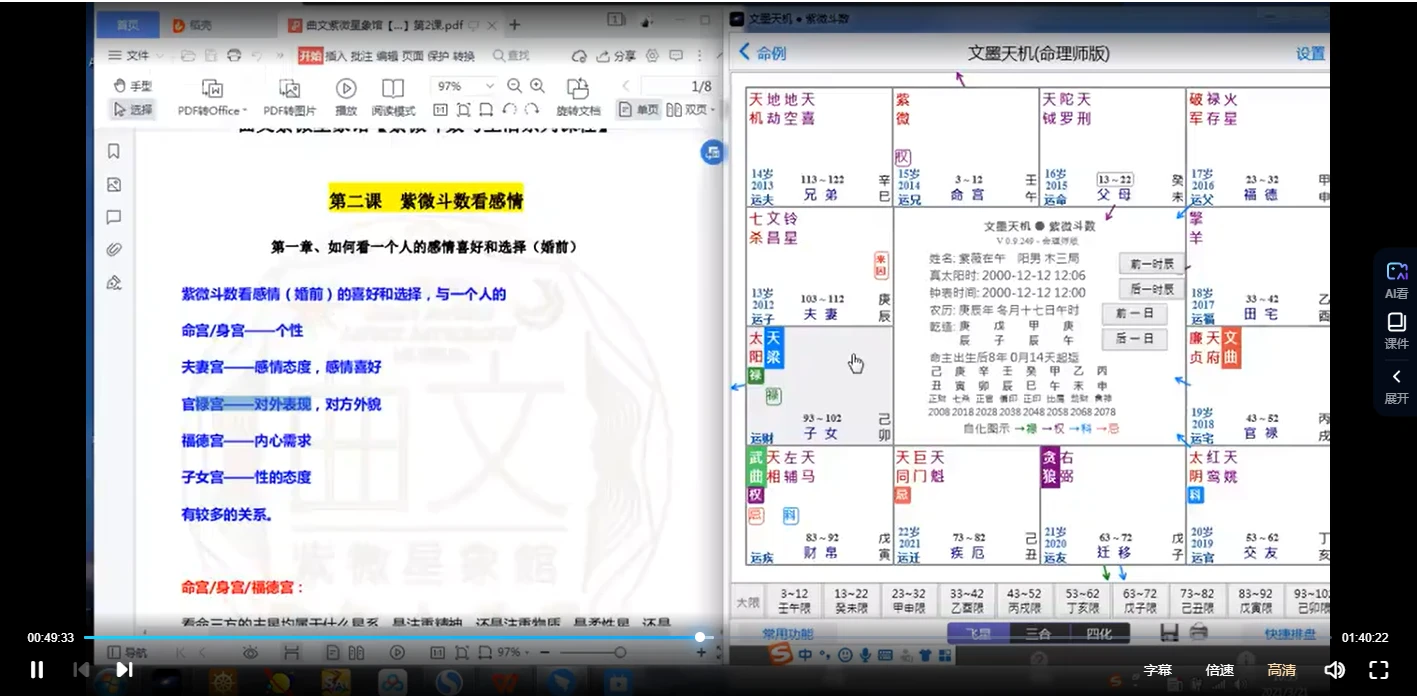Open the thumbnail panel in PDF sidebar
Viewport: 1417px width, 696px height.
point(114,184)
